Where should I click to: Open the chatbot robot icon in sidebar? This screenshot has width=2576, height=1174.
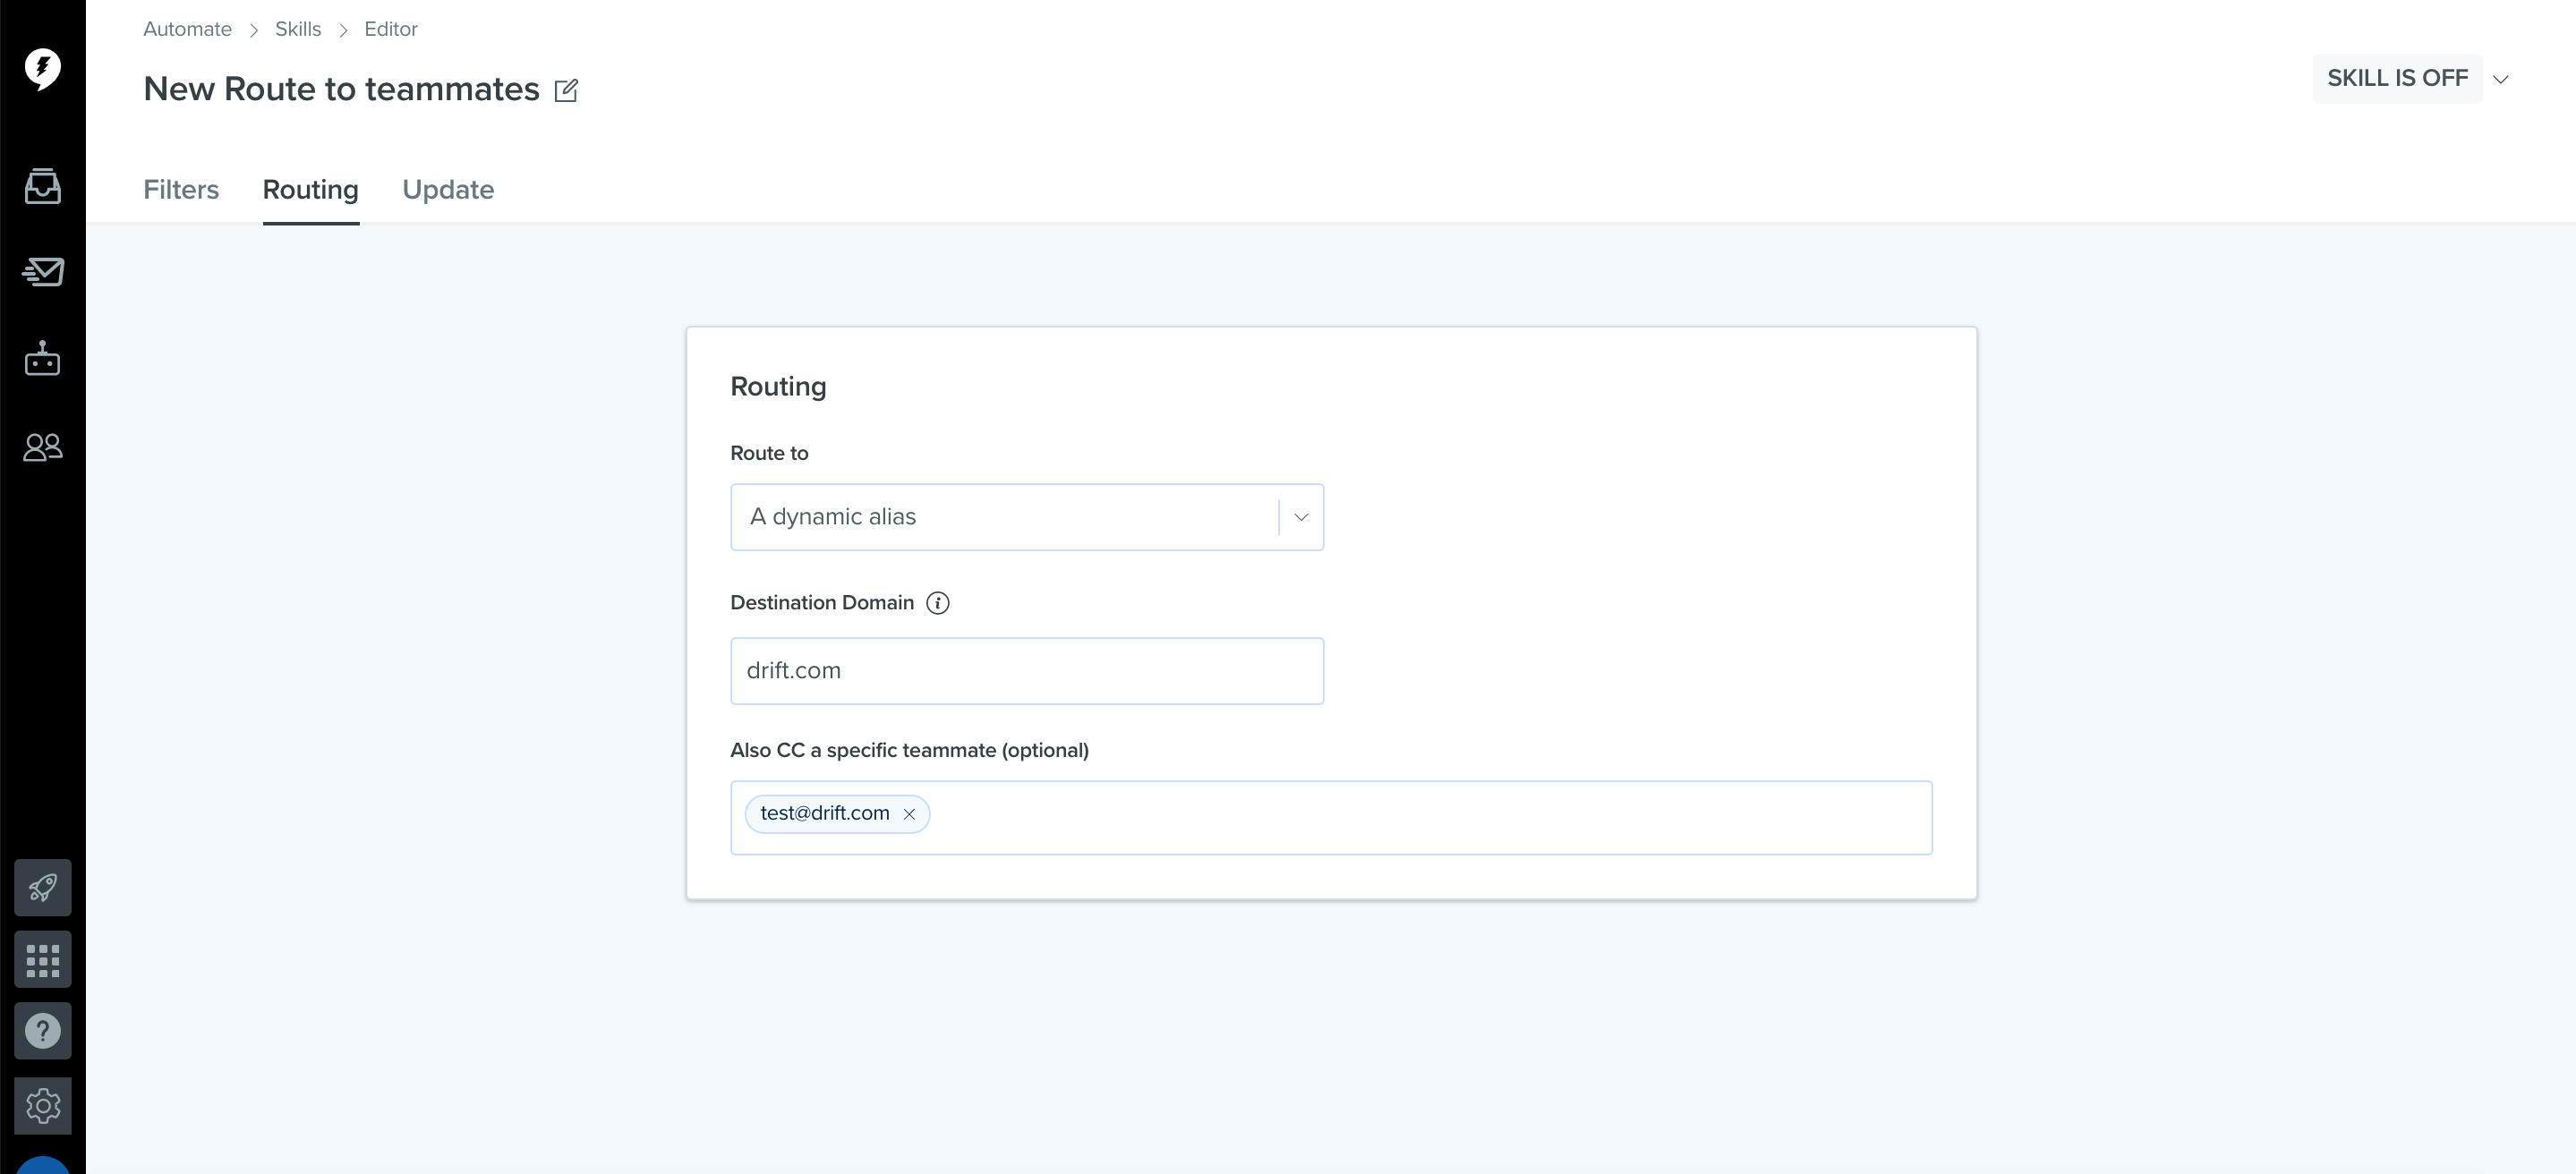pyautogui.click(x=42, y=358)
